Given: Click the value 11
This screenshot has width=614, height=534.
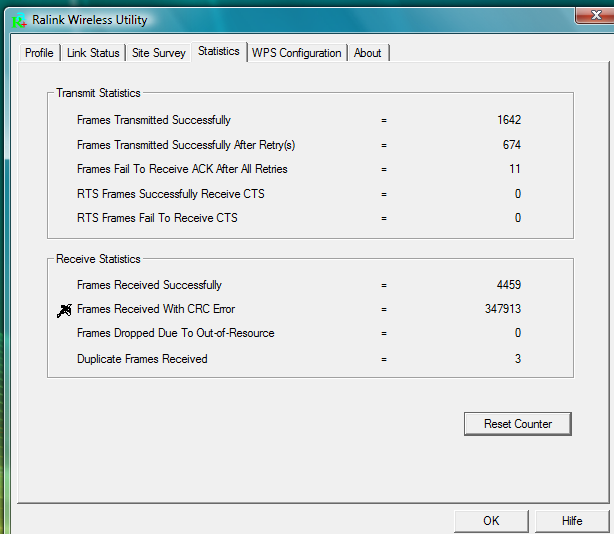Looking at the screenshot, I should pyautogui.click(x=515, y=169).
